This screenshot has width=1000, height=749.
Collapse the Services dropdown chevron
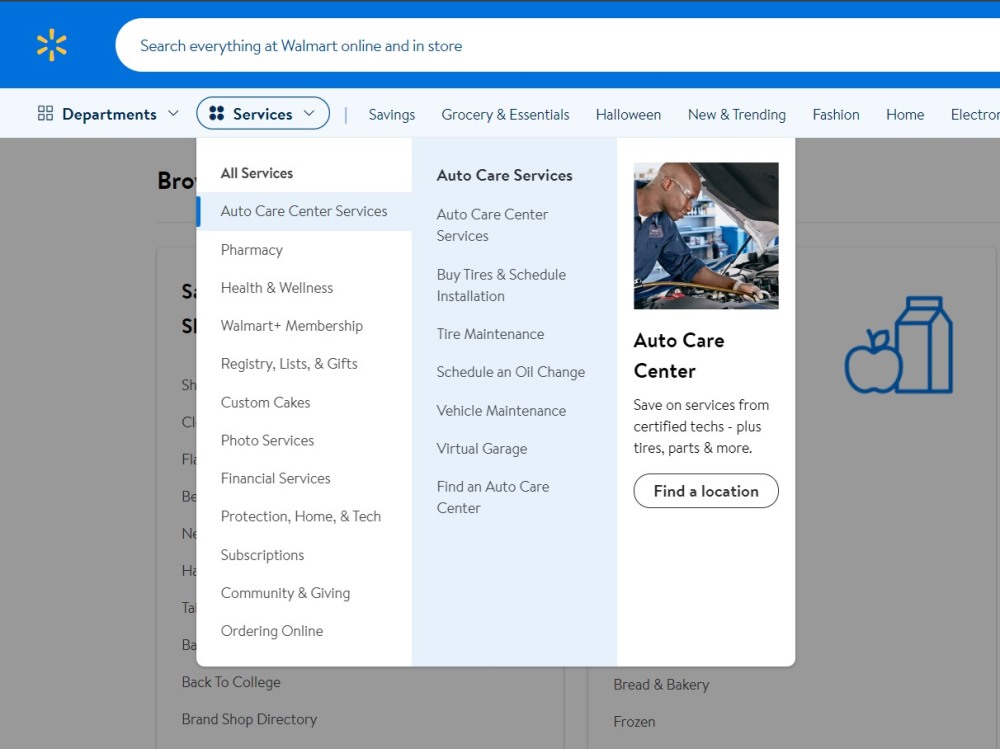309,114
